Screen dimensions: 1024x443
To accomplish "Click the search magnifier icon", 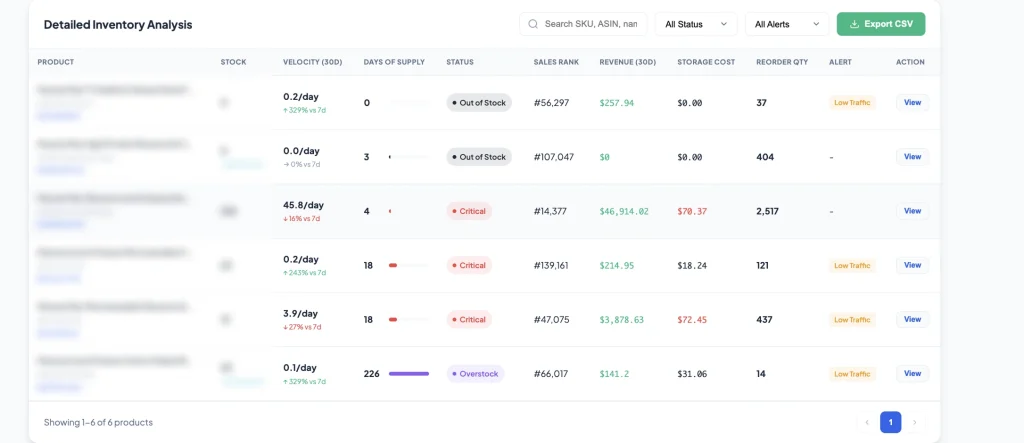I will point(533,24).
